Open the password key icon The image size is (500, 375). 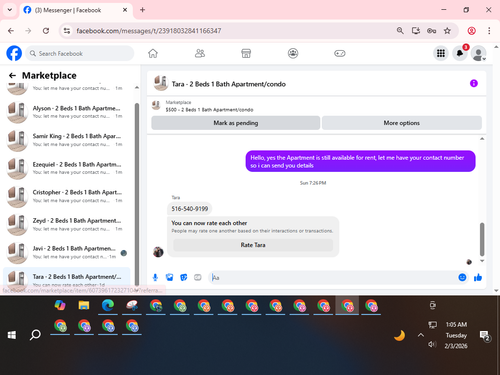point(432,31)
